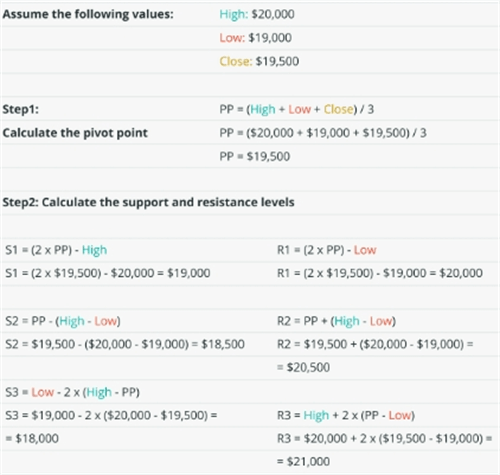Viewport: 500px width, 475px height.
Task: Click the Step1: label
Action: 21,109
